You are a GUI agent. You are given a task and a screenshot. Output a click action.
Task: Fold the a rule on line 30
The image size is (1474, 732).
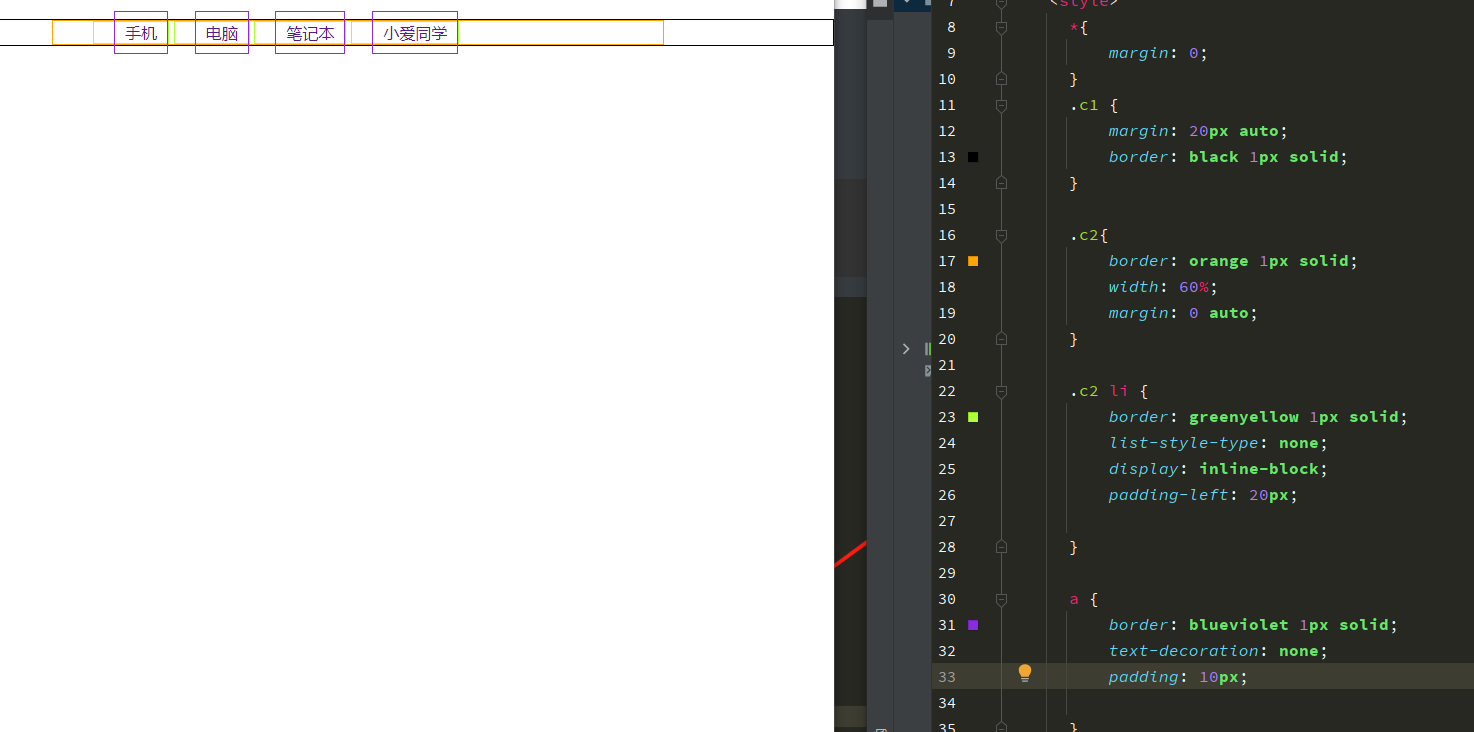pyautogui.click(x=1001, y=599)
